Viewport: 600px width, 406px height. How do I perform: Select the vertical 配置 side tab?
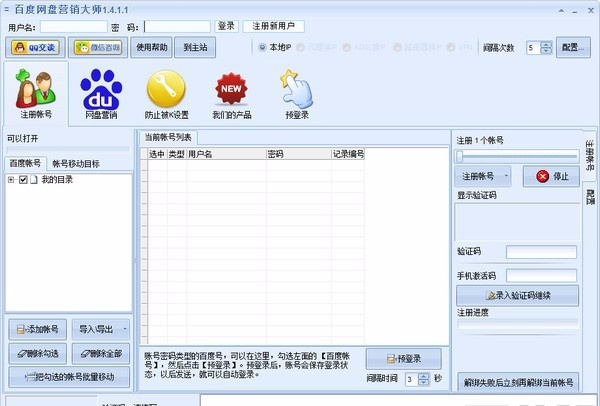590,197
